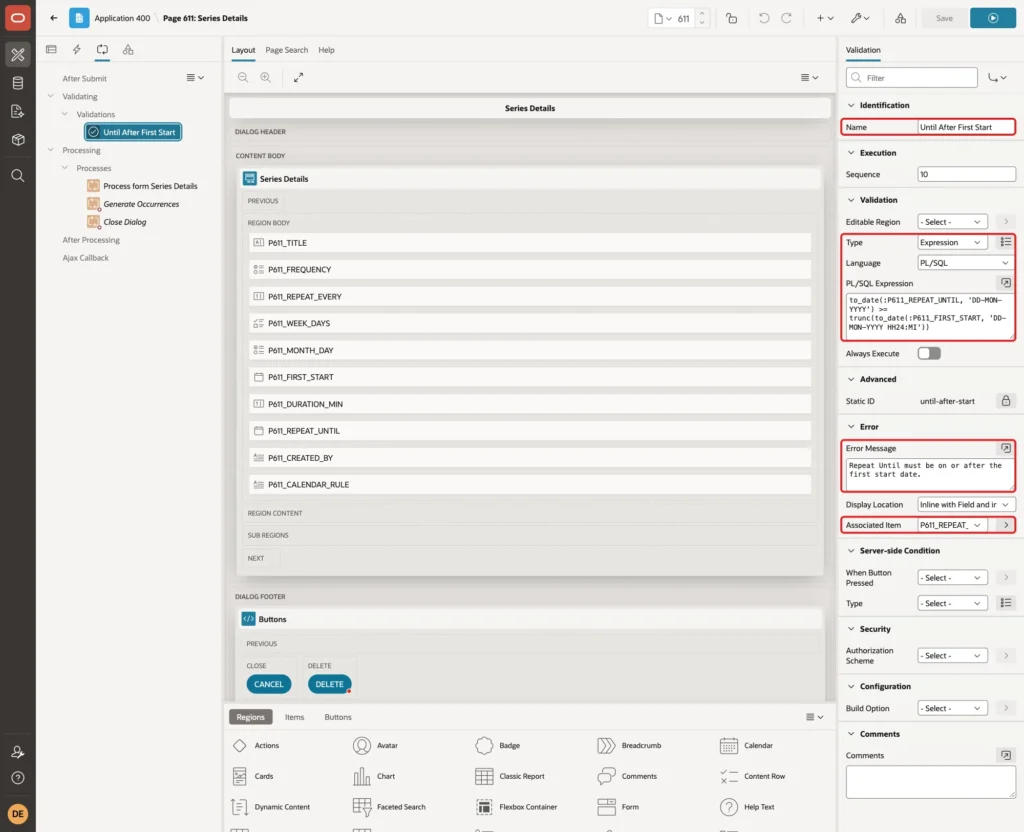Open SQL Workshop database icon in sidebar
Viewport: 1024px width, 832px height.
[18, 83]
